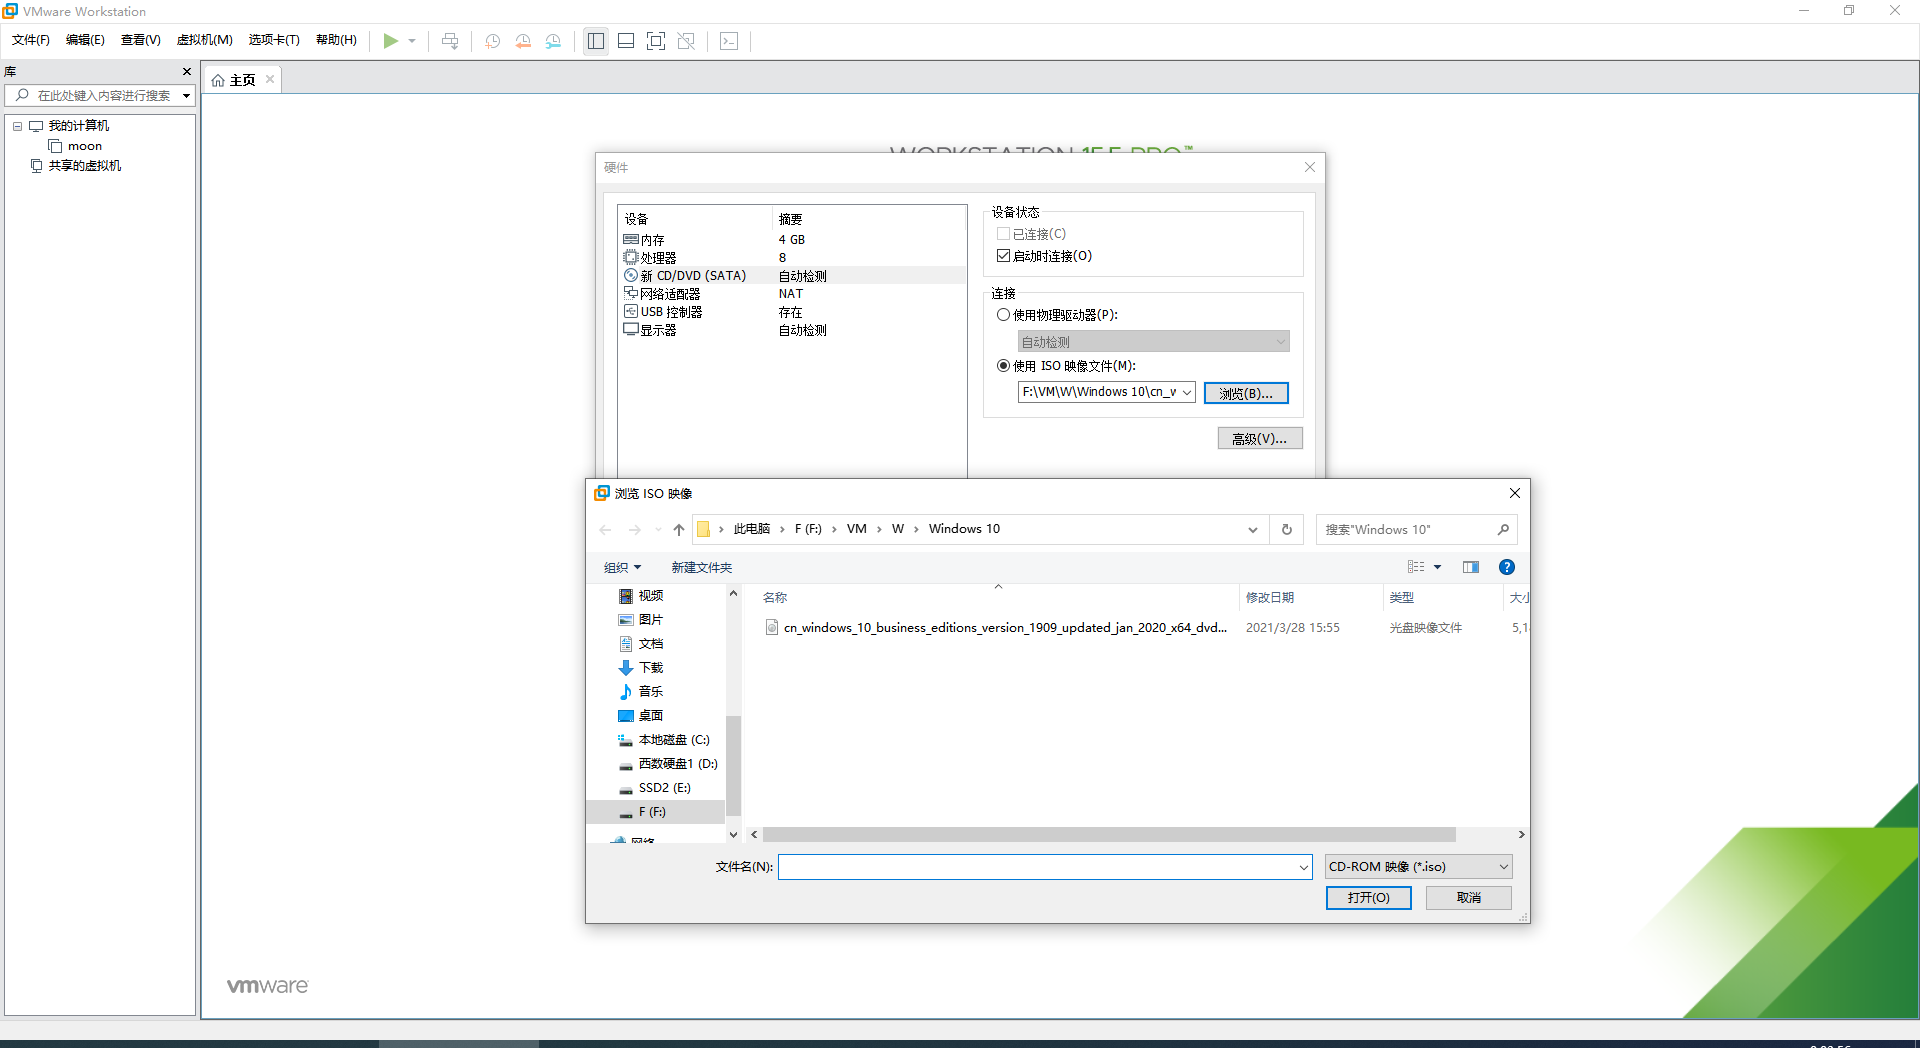Enter full screen mode icon
Screen dimensions: 1920x1048
[x=656, y=41]
